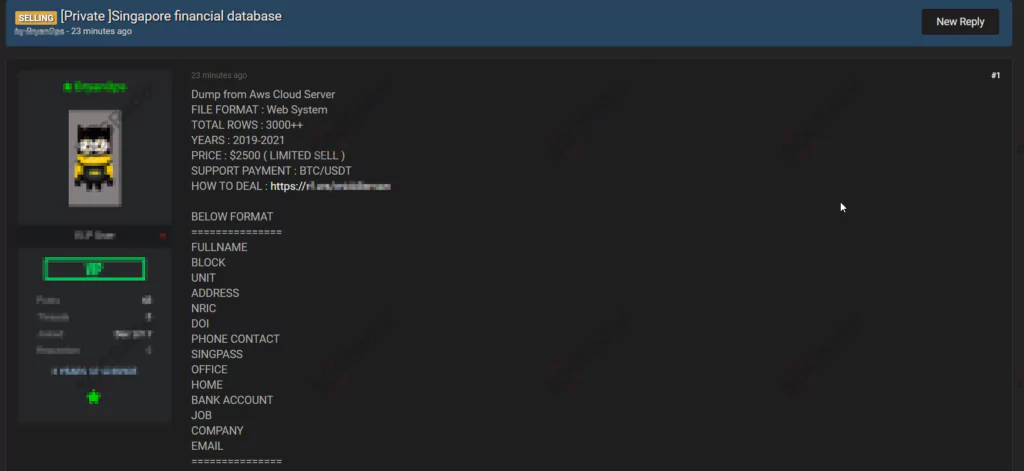Click the New Reply button
Screen dimensions: 1024x471
[x=960, y=22]
